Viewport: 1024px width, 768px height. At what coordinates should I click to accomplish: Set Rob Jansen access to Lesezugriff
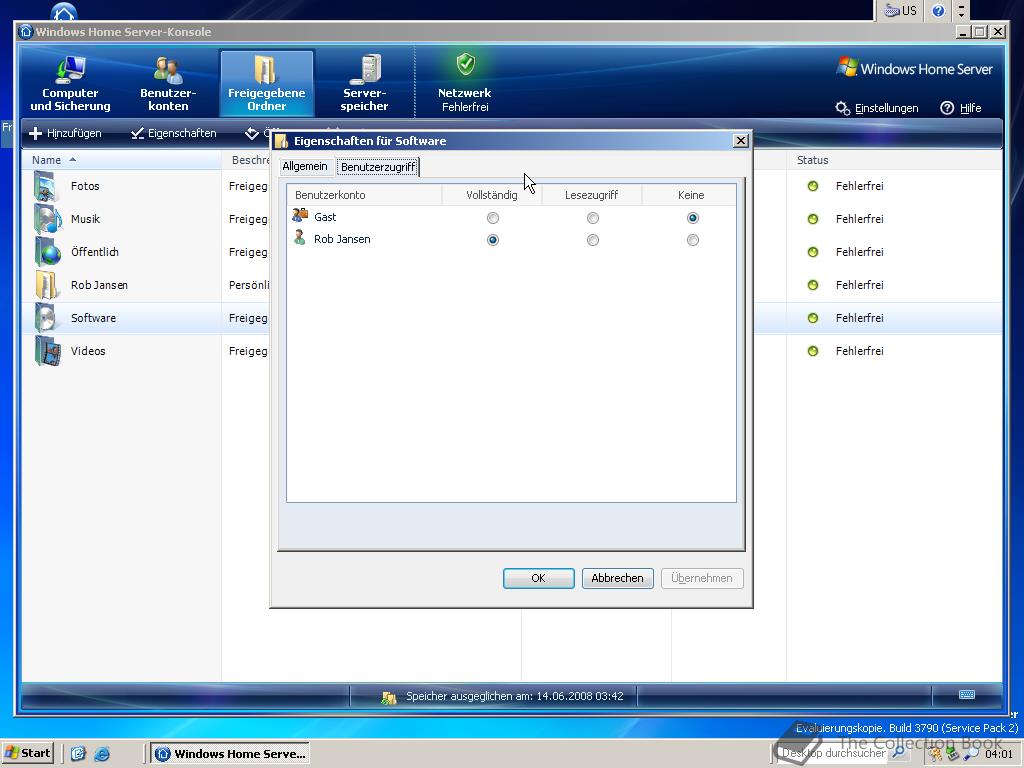tap(593, 240)
